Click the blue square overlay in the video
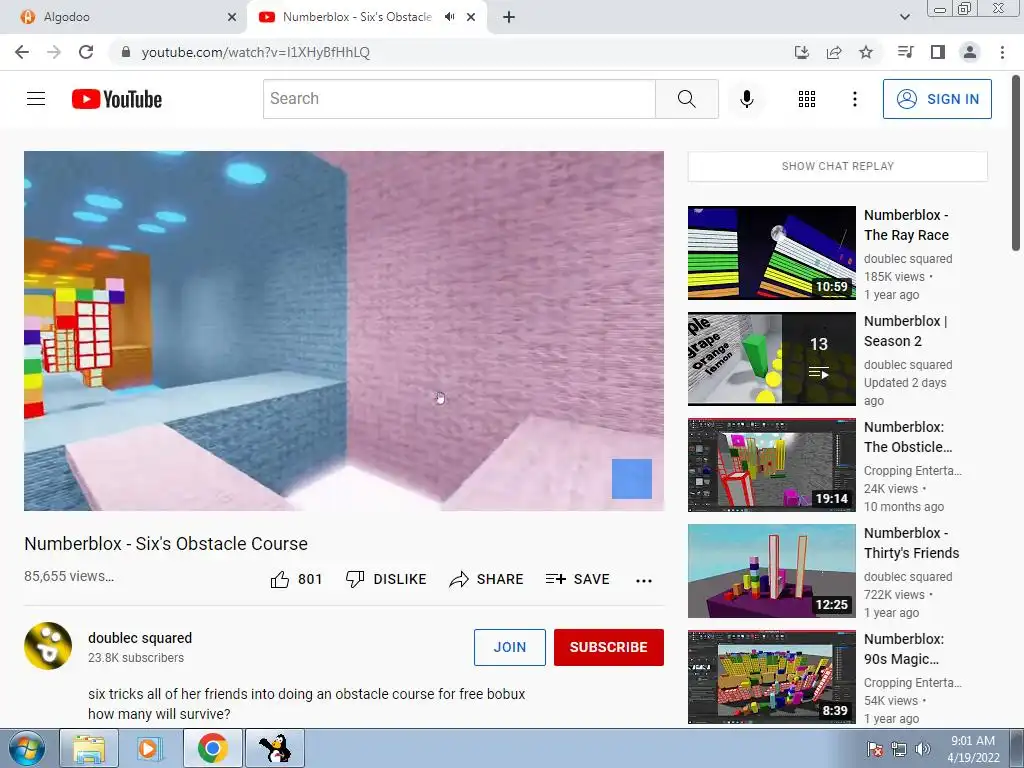The width and height of the screenshot is (1024, 768). click(x=632, y=479)
